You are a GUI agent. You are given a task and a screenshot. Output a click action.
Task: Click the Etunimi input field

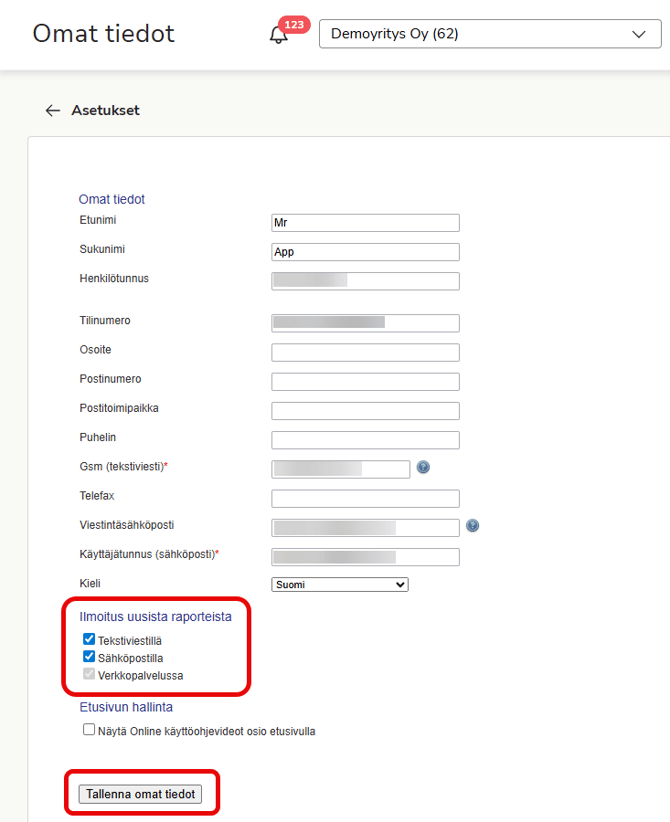(365, 223)
